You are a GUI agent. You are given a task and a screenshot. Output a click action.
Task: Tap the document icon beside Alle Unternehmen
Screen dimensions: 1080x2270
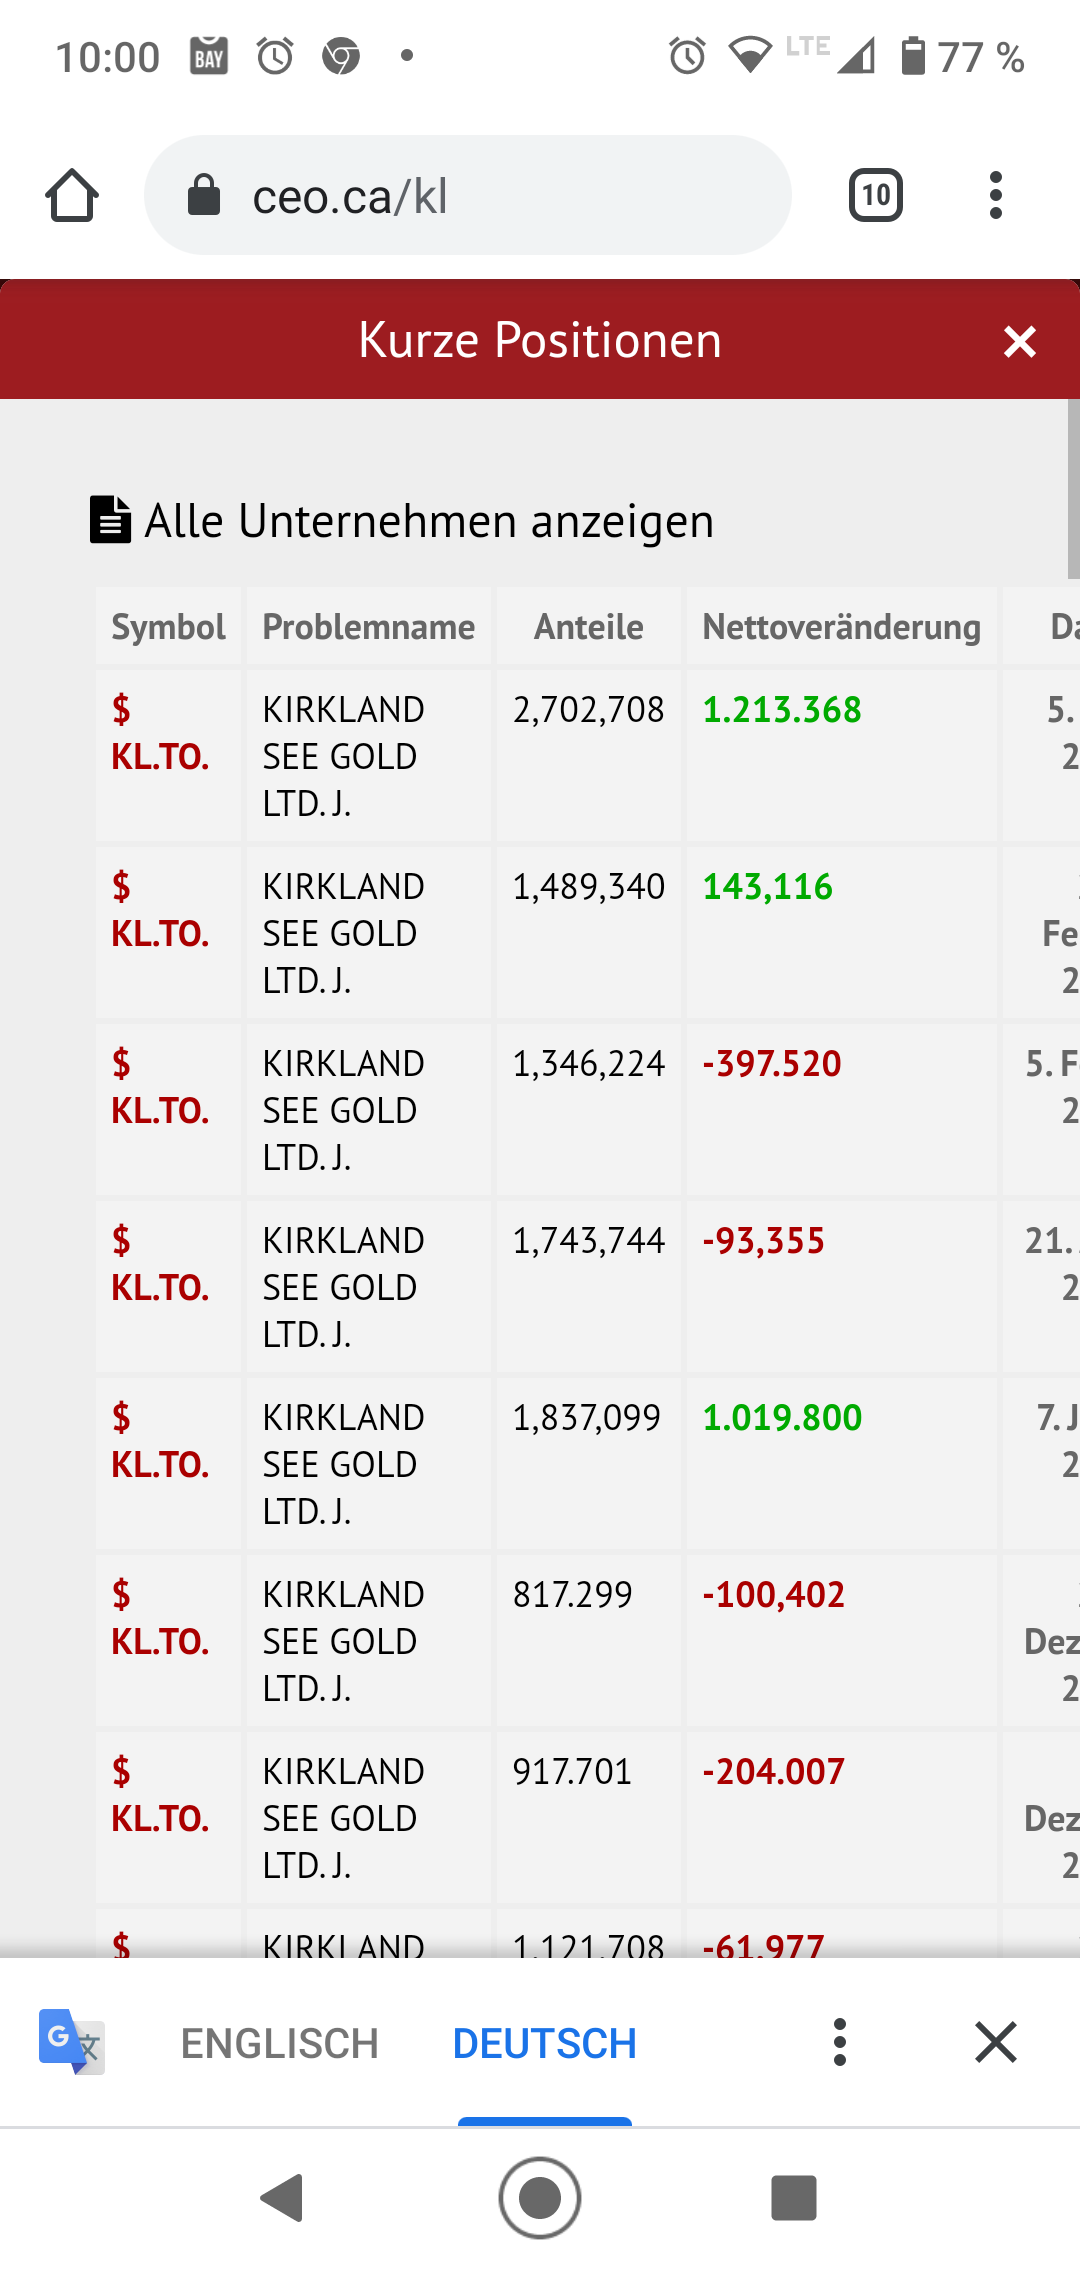tap(110, 520)
